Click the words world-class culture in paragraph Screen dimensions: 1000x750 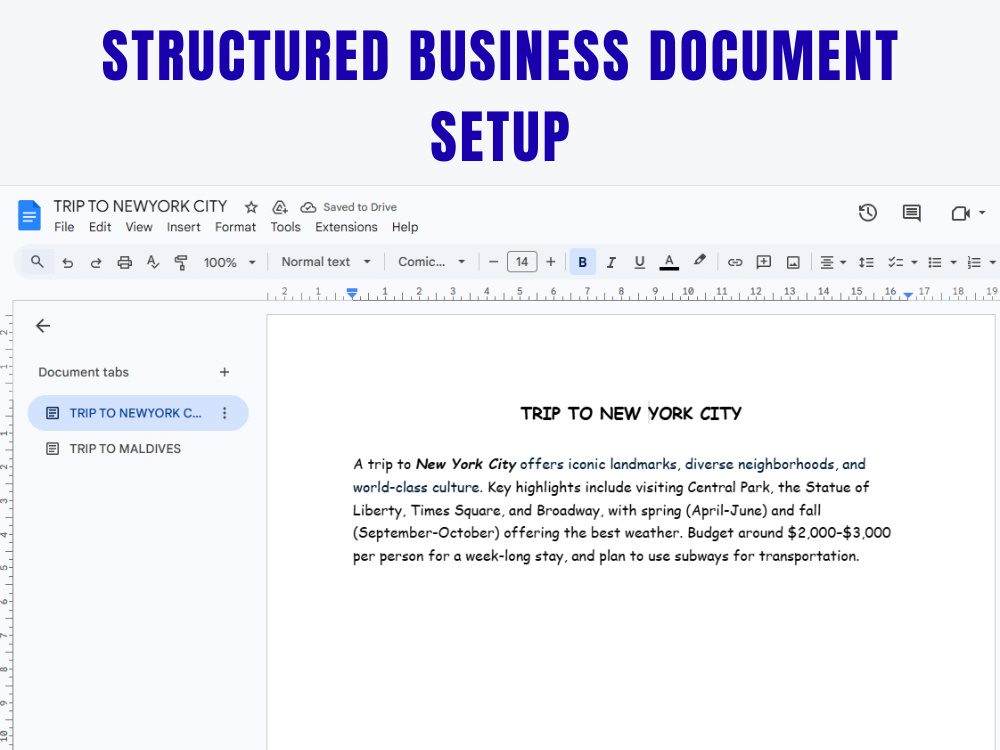coord(416,487)
